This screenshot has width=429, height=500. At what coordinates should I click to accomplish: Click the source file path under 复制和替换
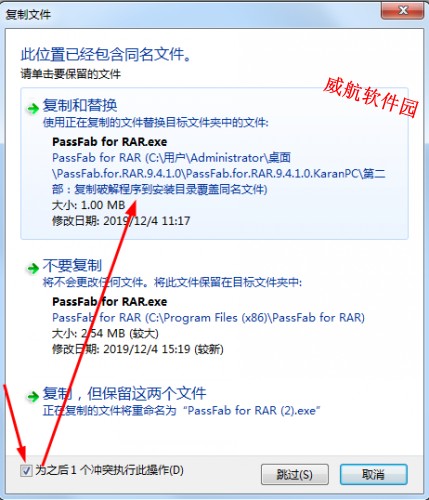click(x=219, y=173)
